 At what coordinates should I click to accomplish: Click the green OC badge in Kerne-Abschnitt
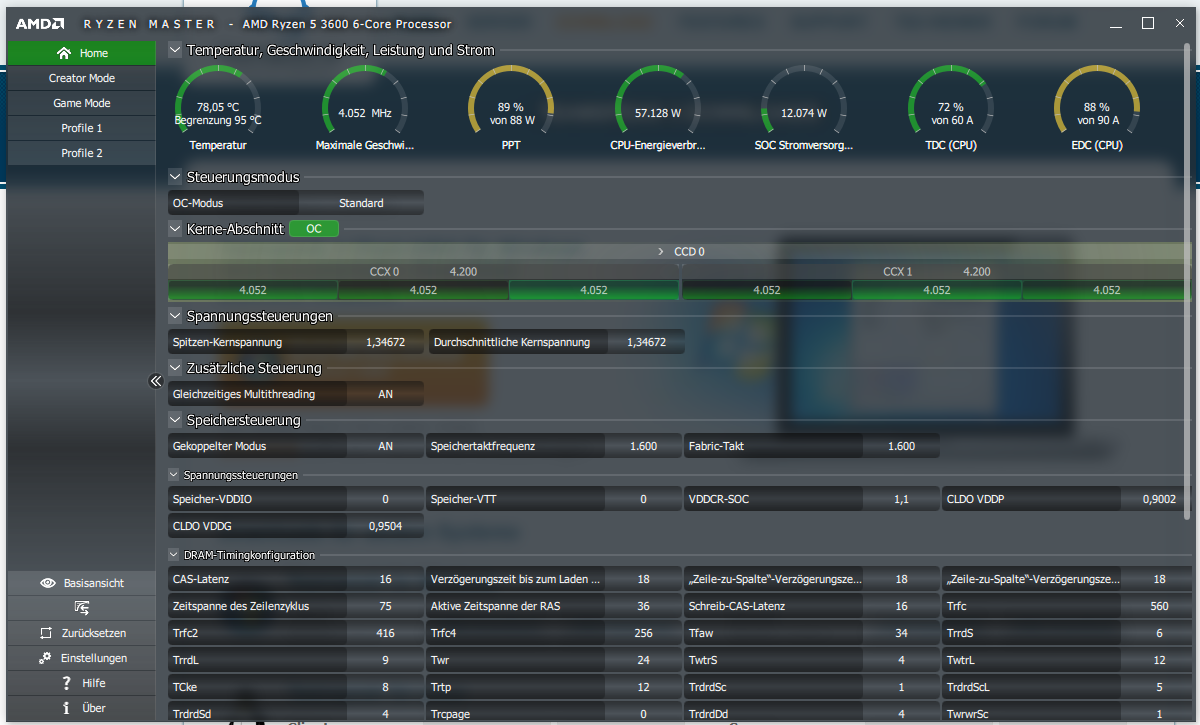pyautogui.click(x=314, y=229)
